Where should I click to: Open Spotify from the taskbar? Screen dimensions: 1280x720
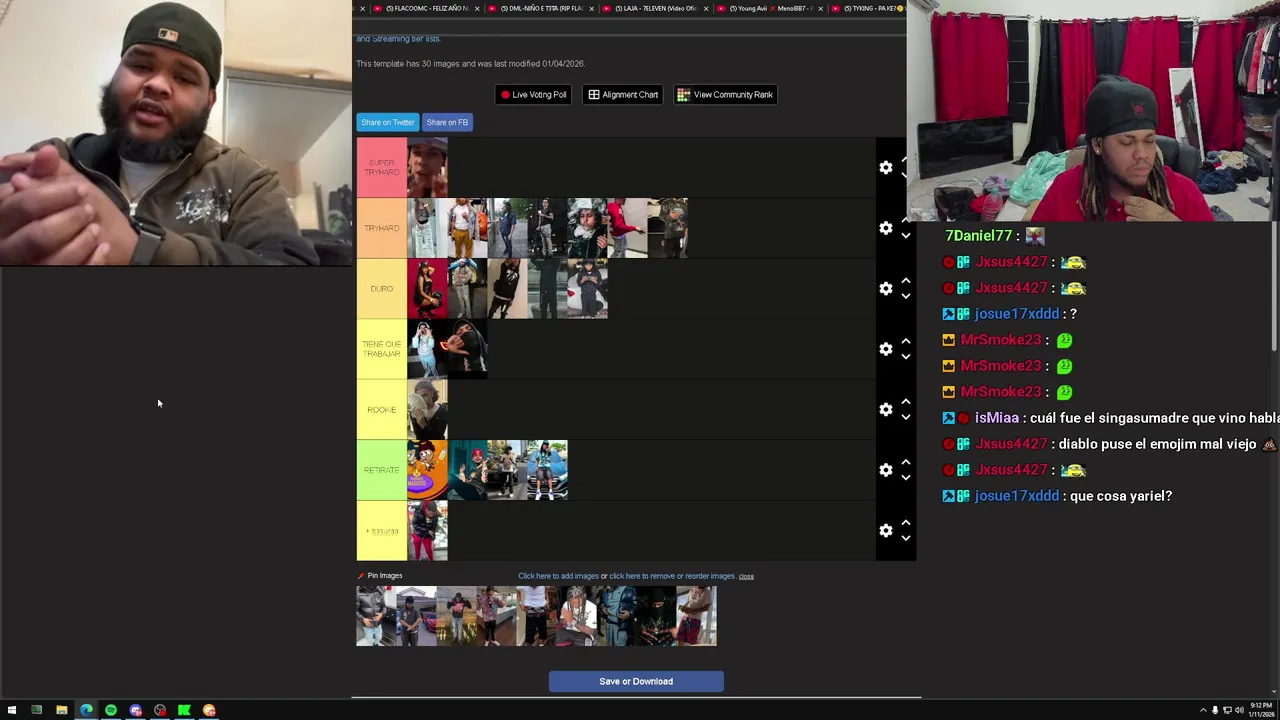111,710
